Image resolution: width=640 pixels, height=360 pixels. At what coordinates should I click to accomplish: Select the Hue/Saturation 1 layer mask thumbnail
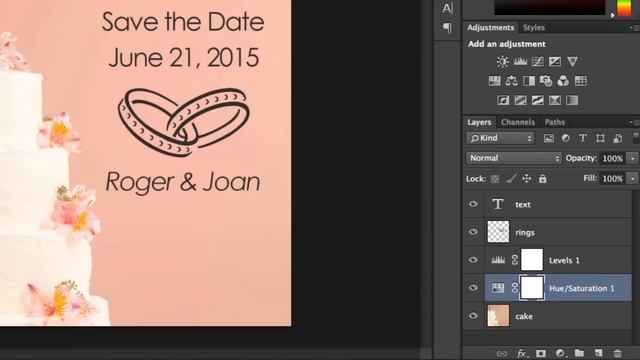coord(532,288)
